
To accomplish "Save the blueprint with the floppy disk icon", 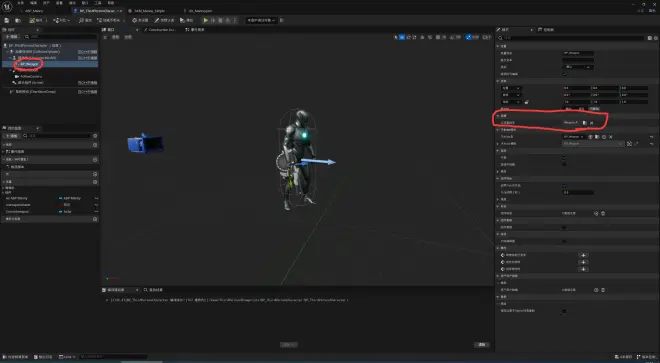I will [x=7, y=20].
